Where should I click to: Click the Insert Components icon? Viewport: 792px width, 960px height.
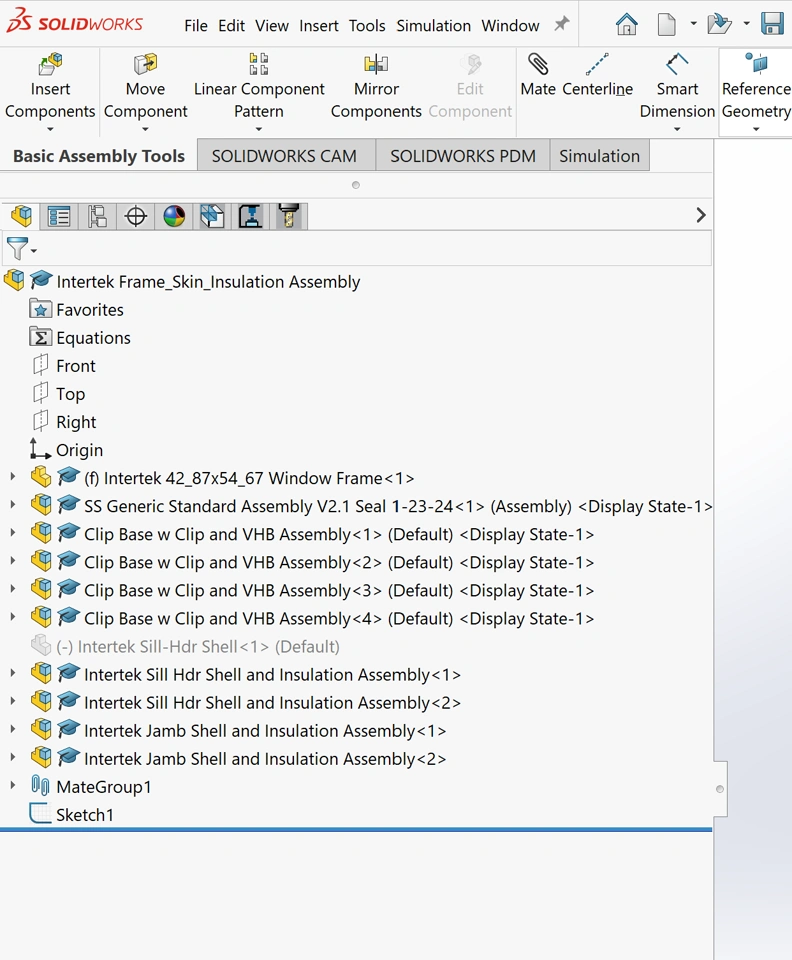(50, 64)
